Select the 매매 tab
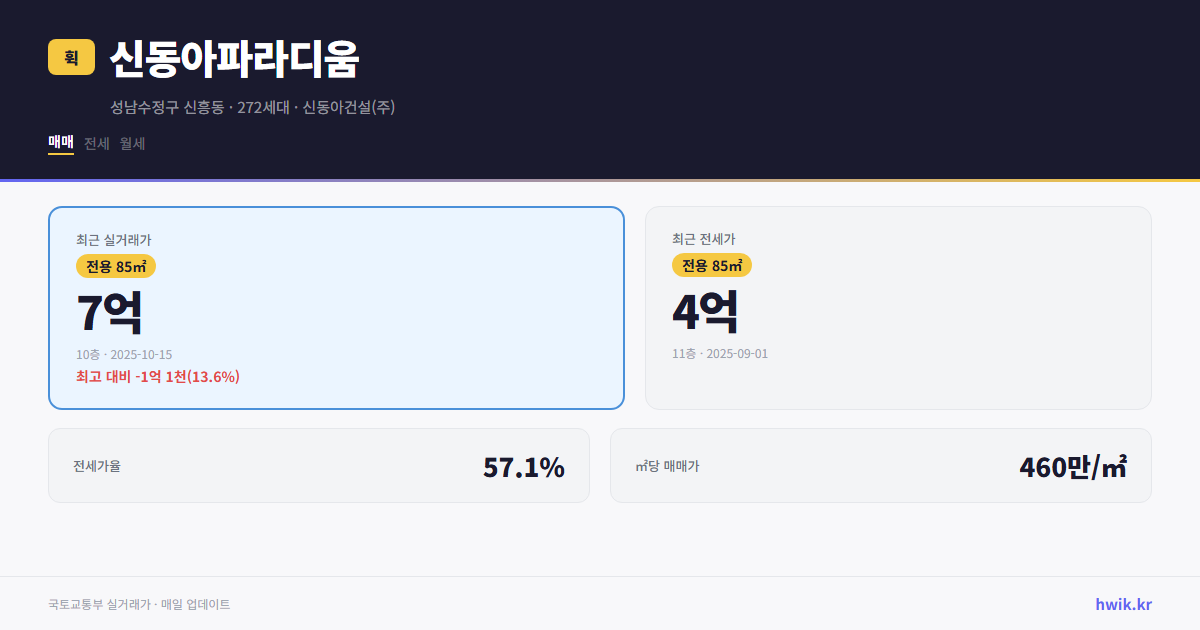The image size is (1200, 630). point(58,143)
